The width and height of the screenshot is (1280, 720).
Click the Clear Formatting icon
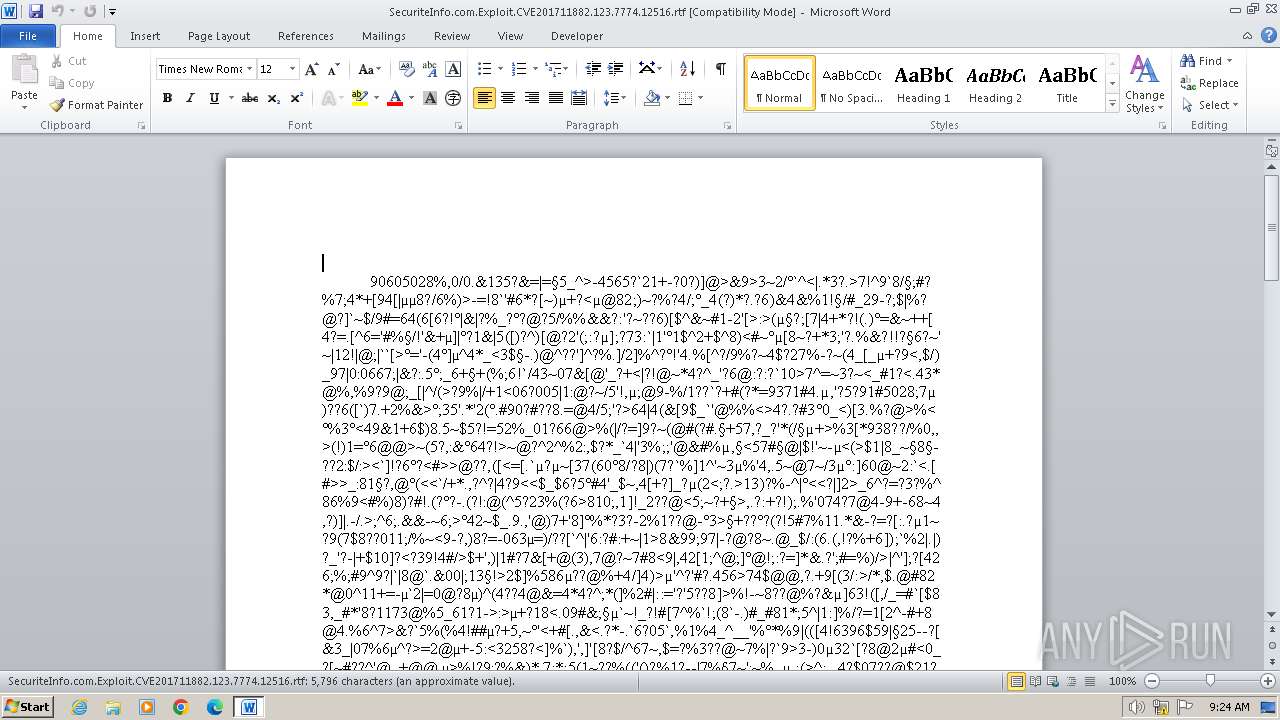(x=407, y=69)
